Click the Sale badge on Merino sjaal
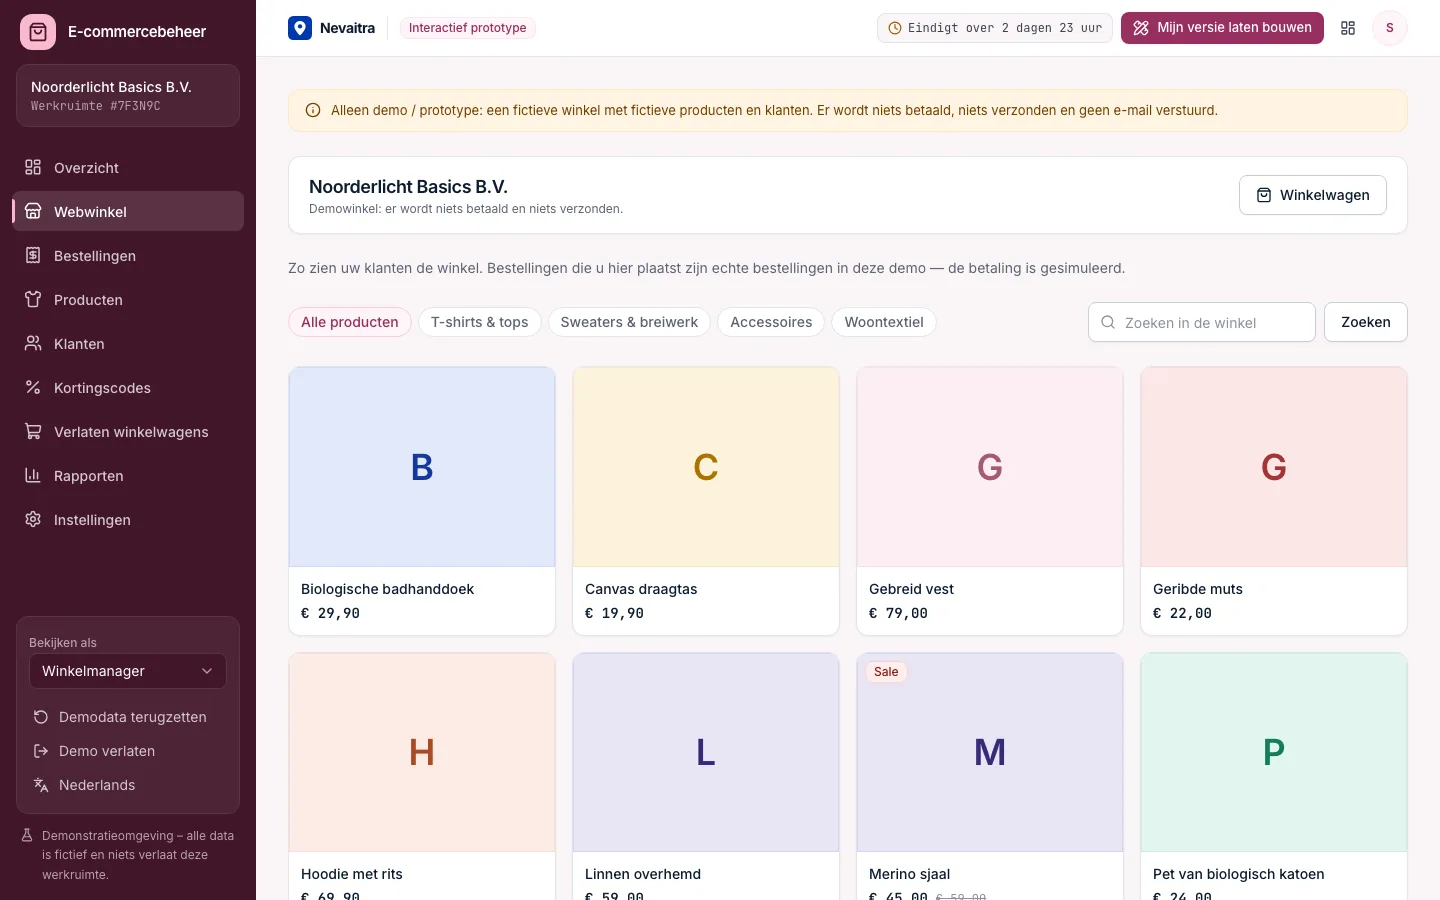Screen dimensions: 1440x900 (x=886, y=672)
